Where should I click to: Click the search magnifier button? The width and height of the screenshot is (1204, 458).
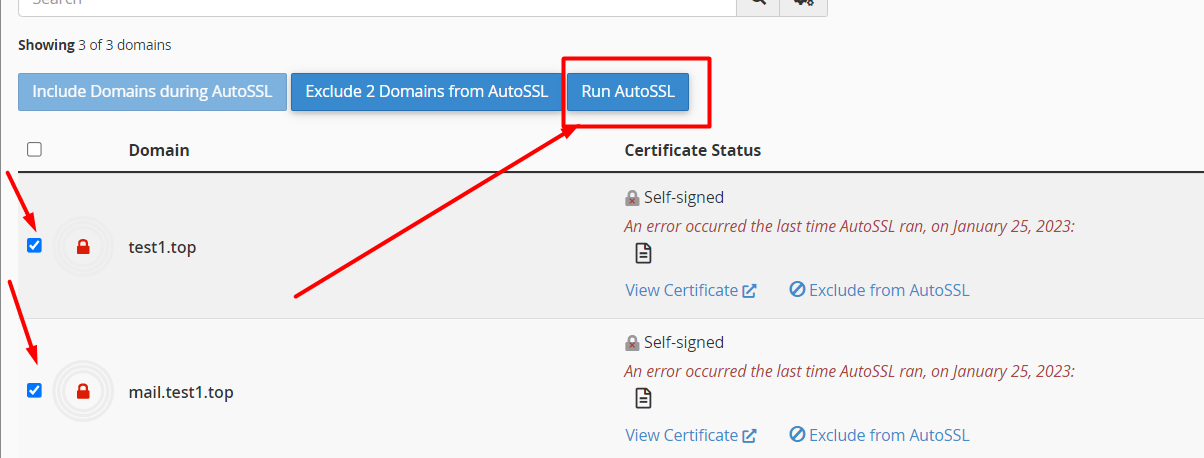(759, 4)
